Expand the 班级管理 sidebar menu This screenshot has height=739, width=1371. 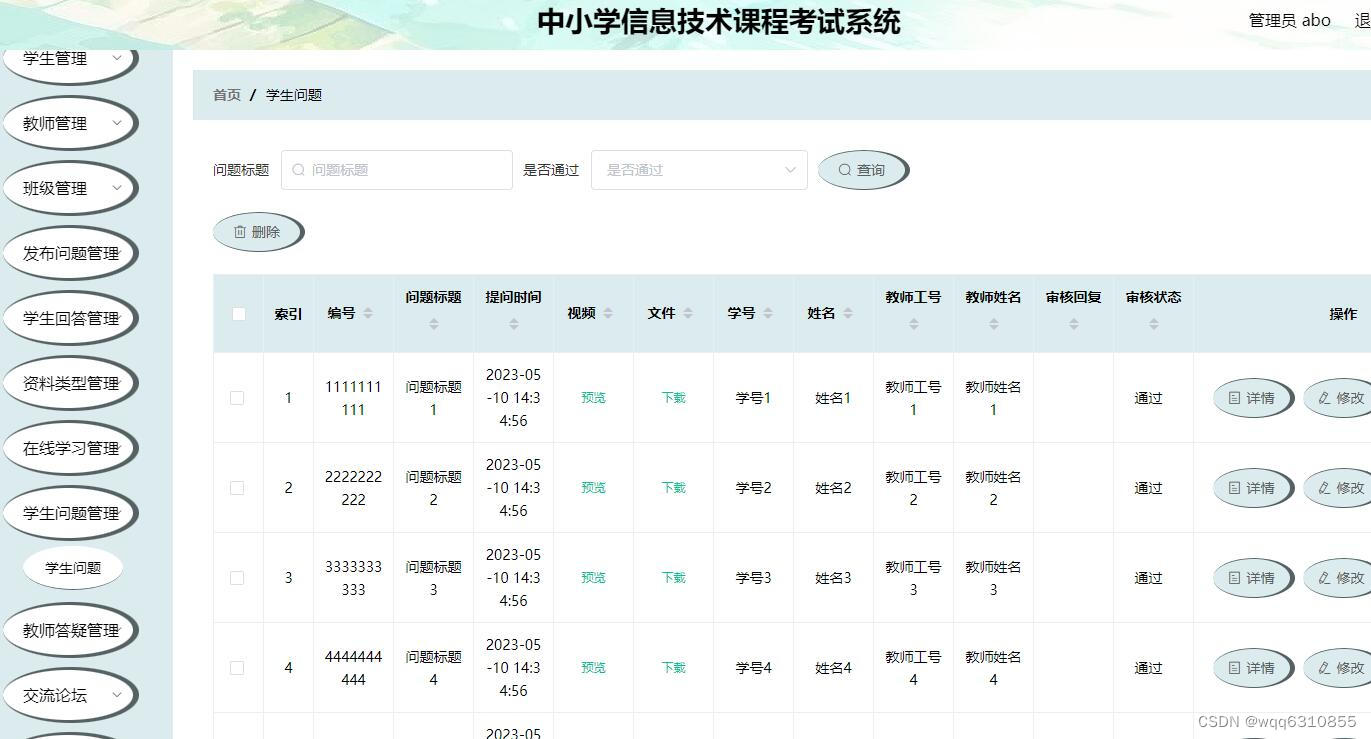tap(68, 188)
